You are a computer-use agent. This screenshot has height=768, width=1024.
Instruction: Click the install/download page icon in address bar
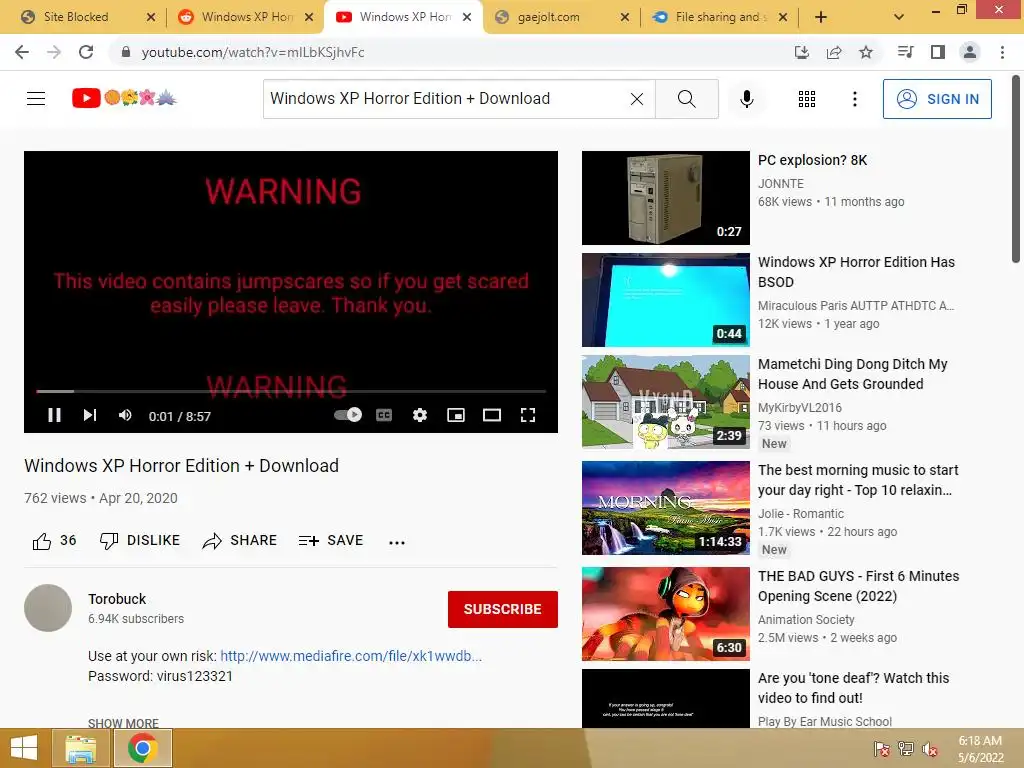coord(801,52)
